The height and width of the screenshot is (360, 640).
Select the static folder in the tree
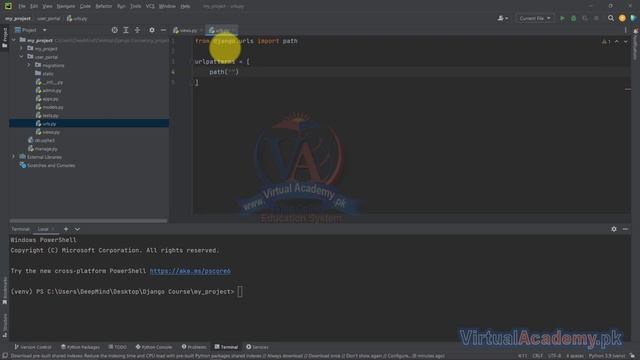coord(47,73)
